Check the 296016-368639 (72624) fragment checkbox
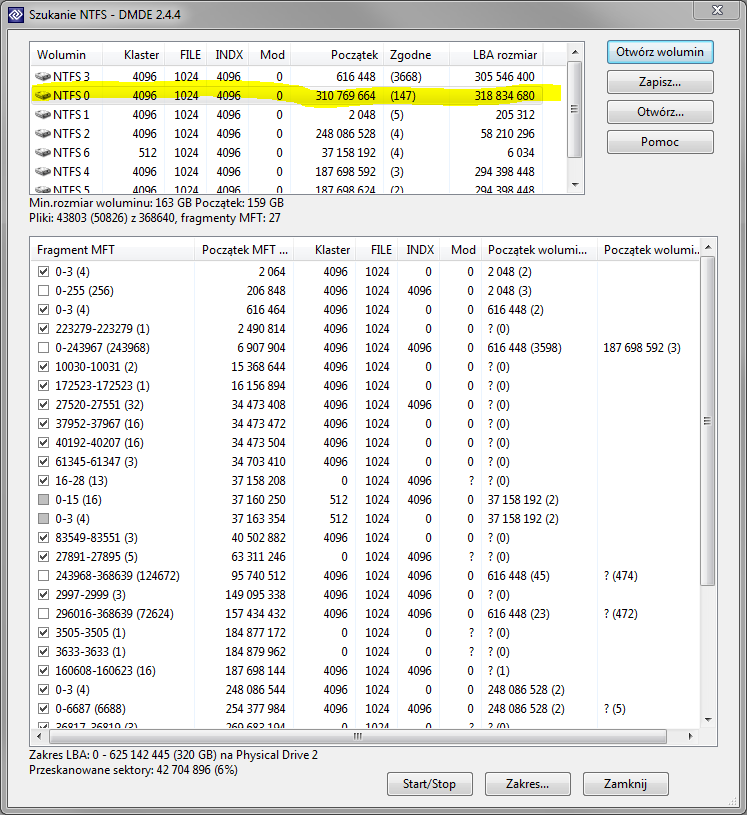 click(x=44, y=614)
